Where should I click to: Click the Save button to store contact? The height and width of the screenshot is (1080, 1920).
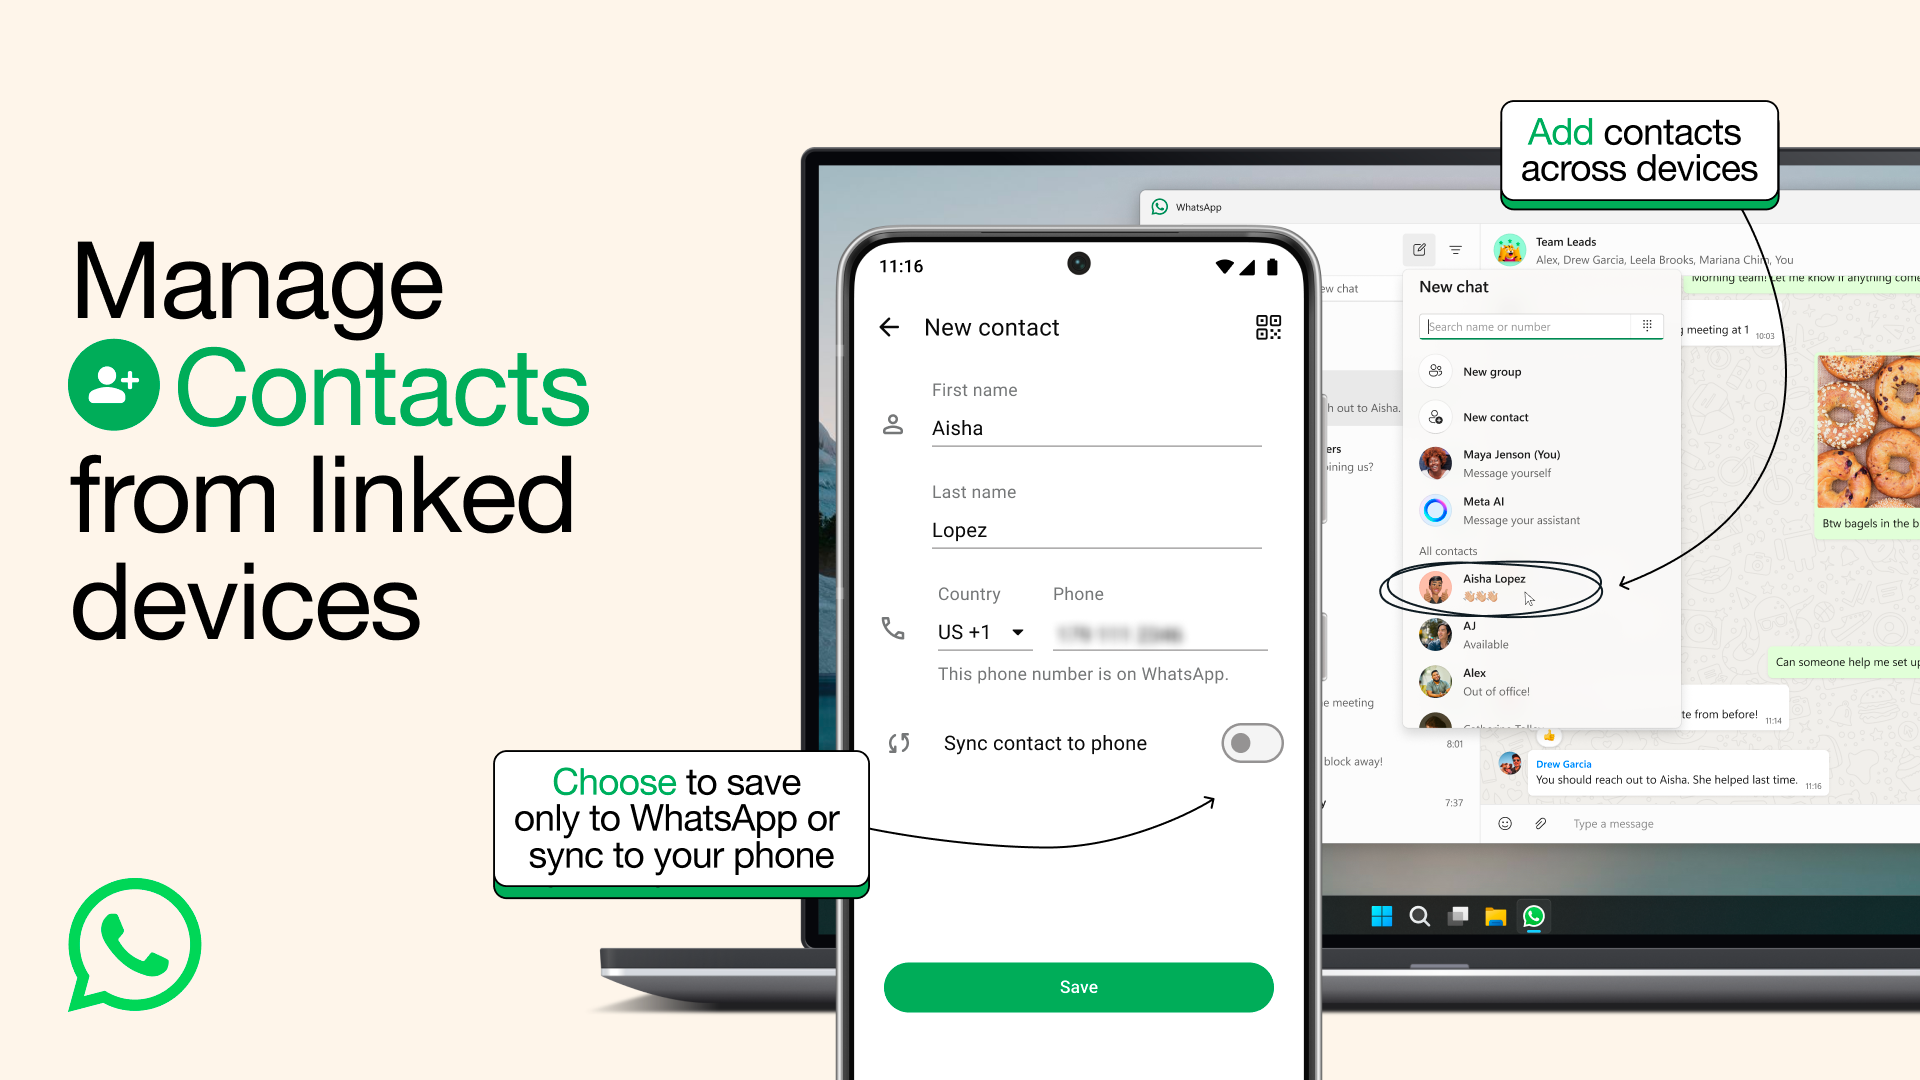[x=1077, y=986]
